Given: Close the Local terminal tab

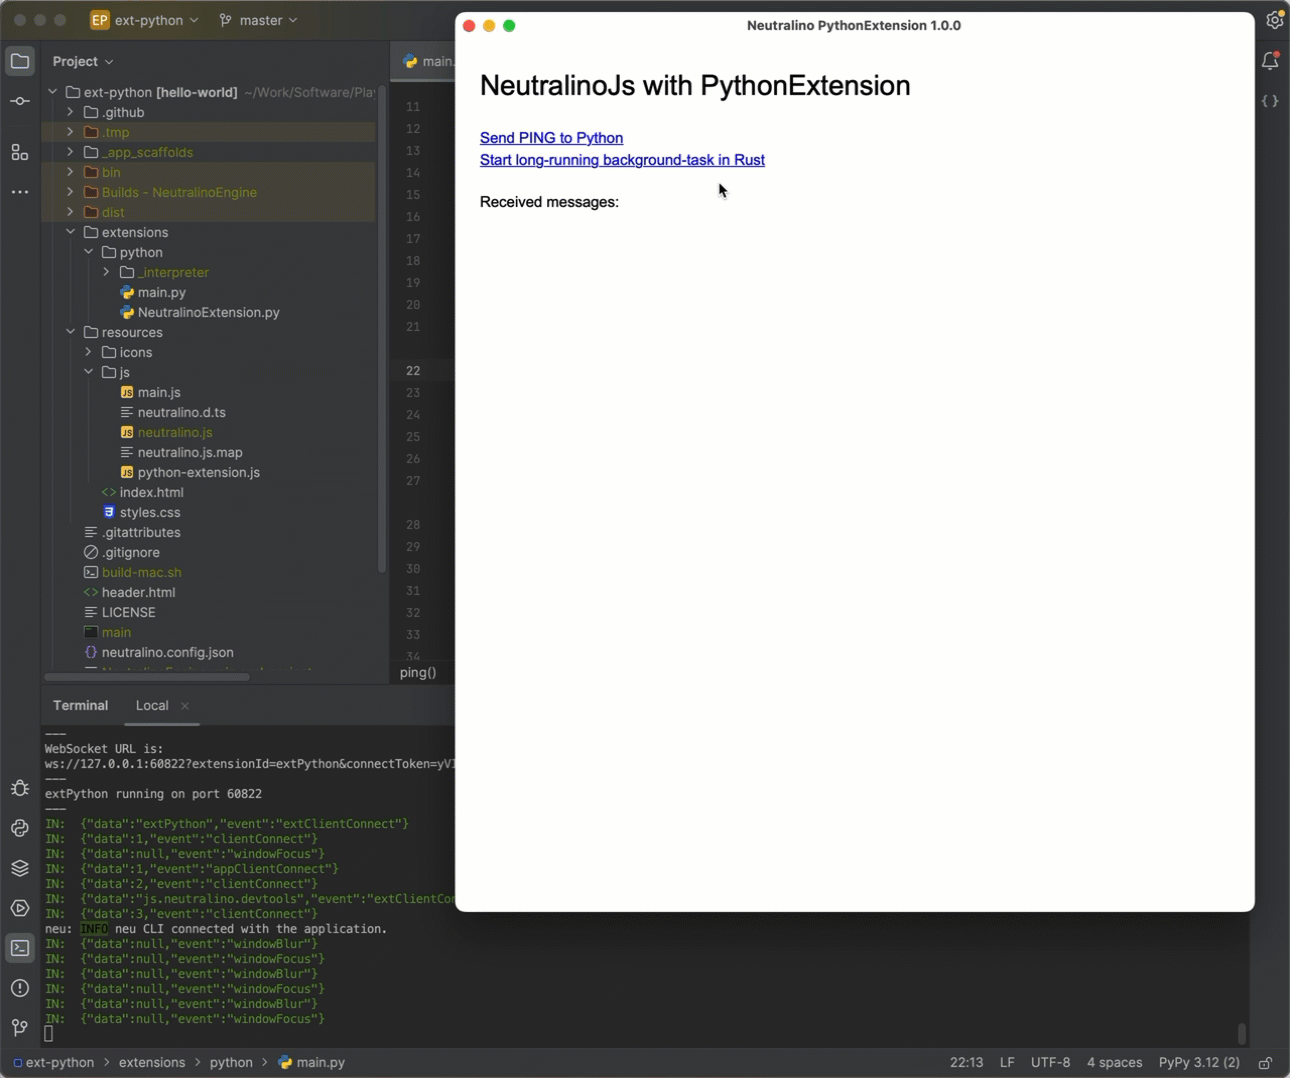Looking at the screenshot, I should click(185, 706).
